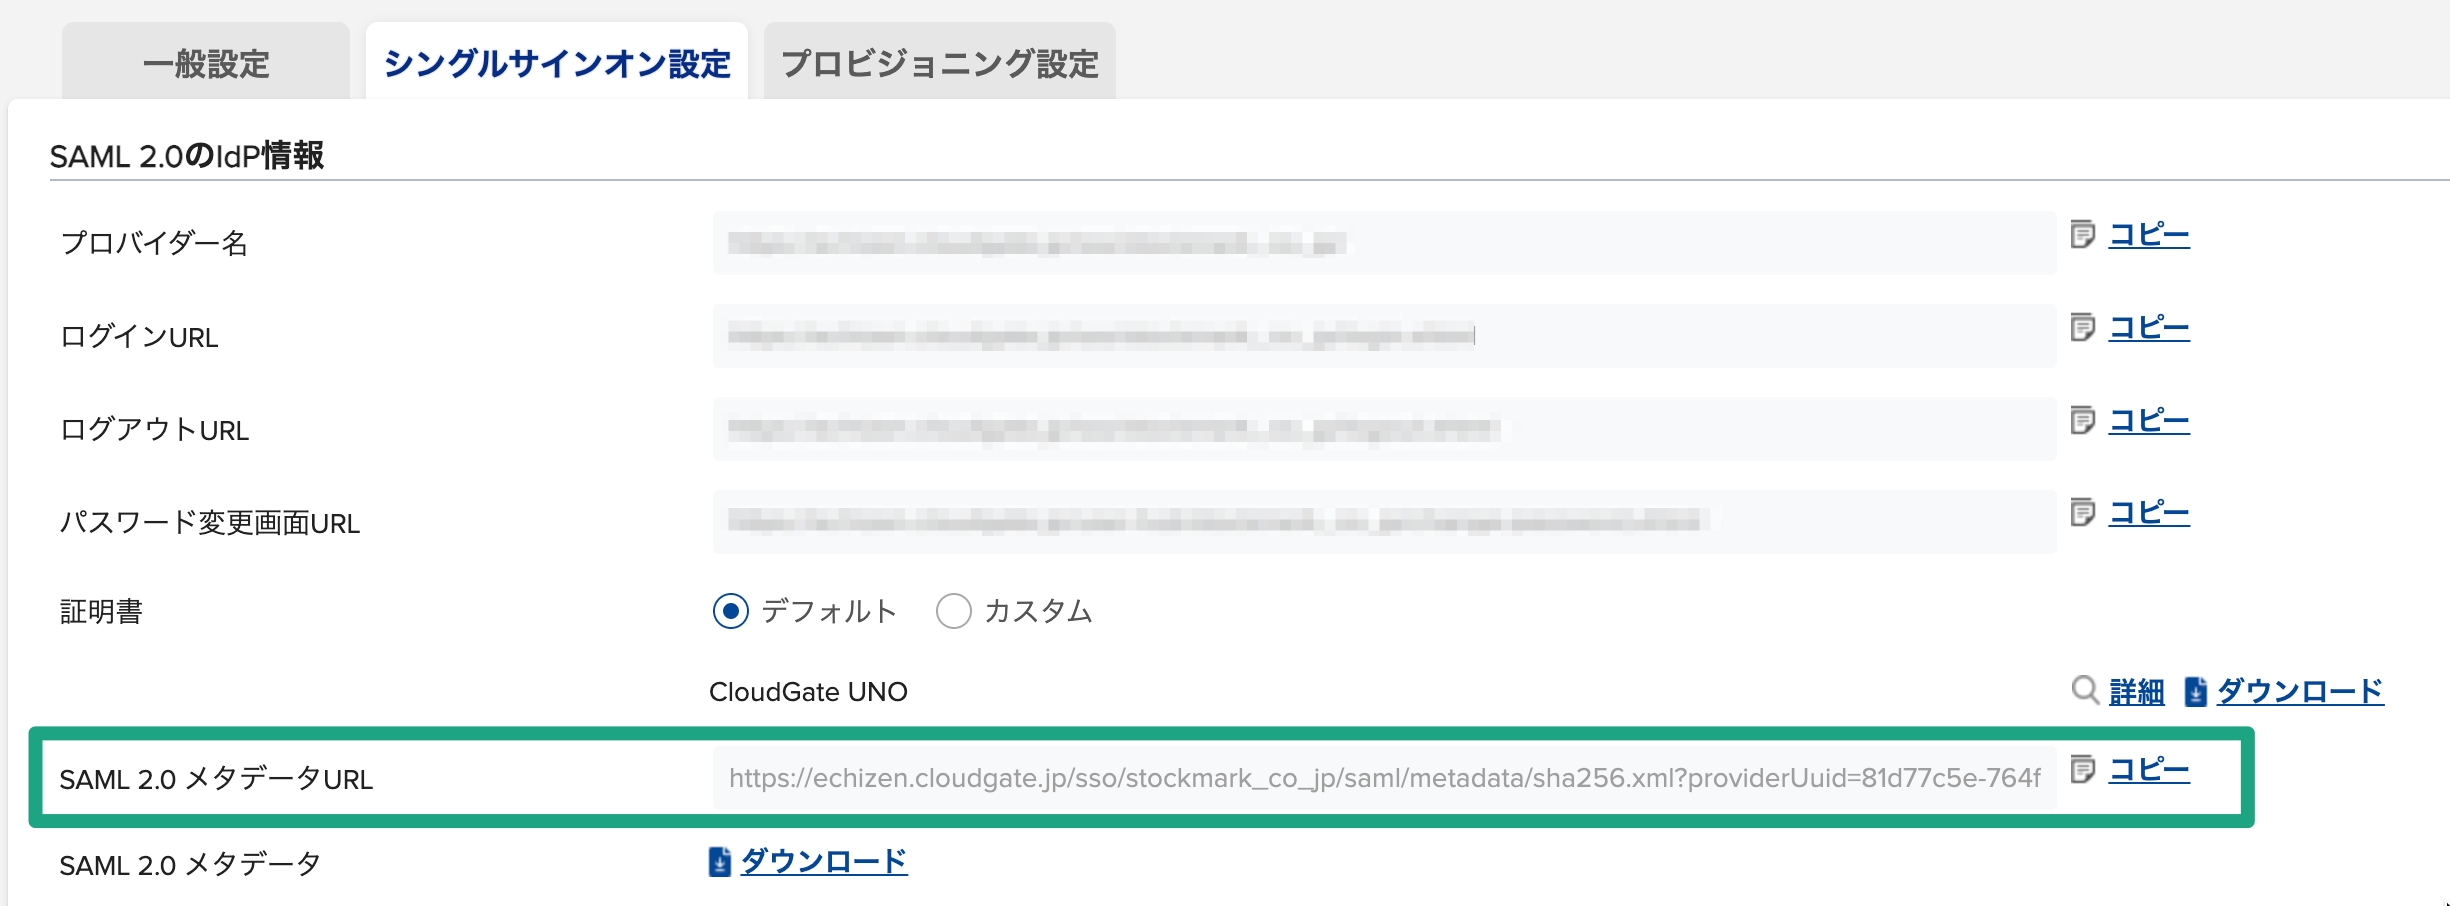
Task: Click magnifier icon for certificate 詳細
Action: [x=2085, y=690]
